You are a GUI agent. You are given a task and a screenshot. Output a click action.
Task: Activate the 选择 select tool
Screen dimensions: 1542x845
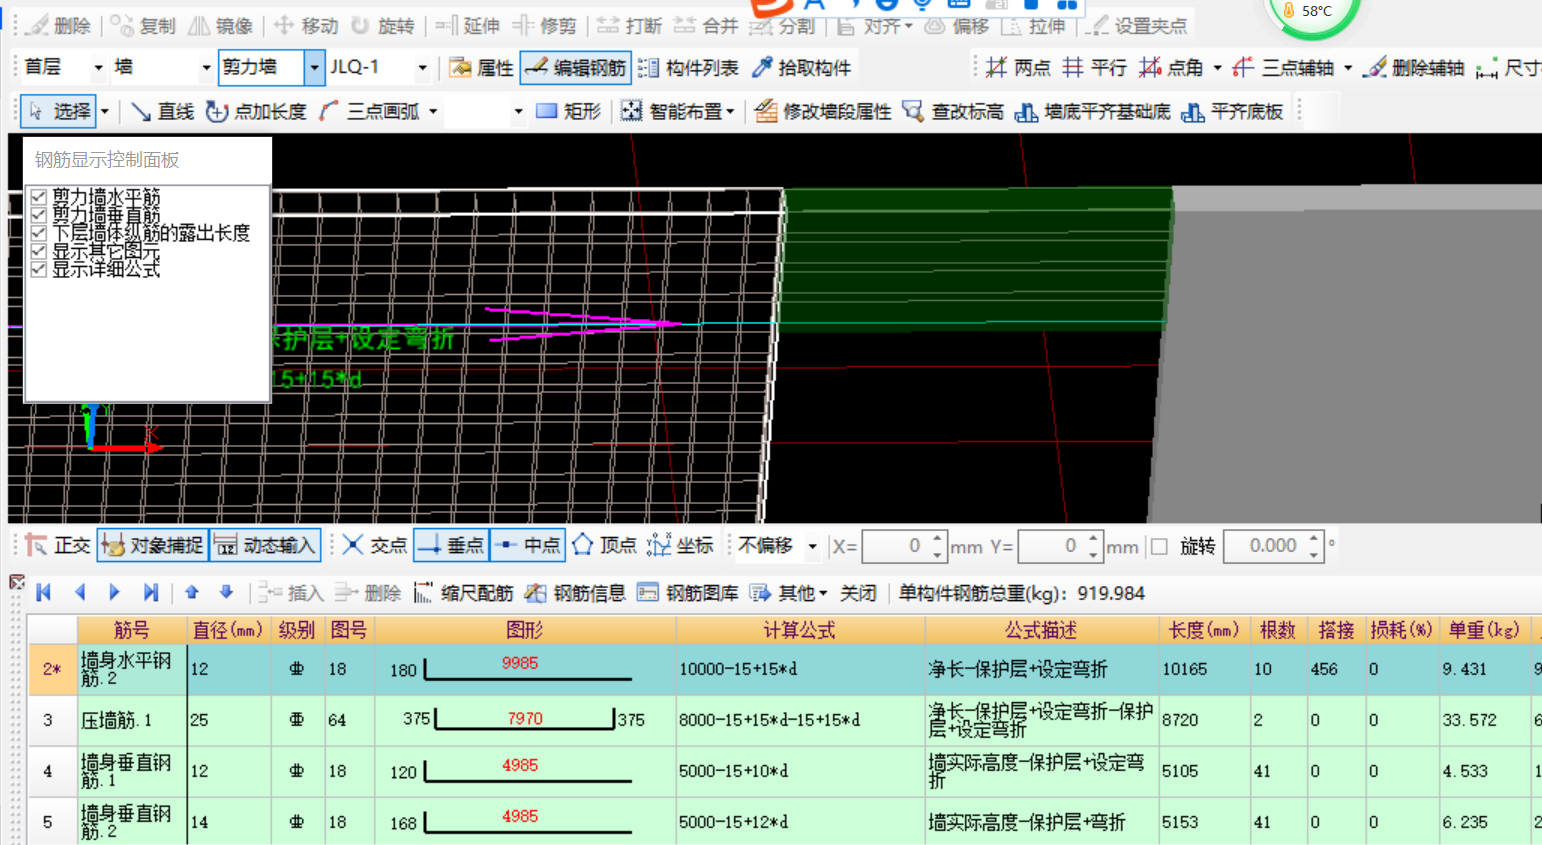click(60, 111)
